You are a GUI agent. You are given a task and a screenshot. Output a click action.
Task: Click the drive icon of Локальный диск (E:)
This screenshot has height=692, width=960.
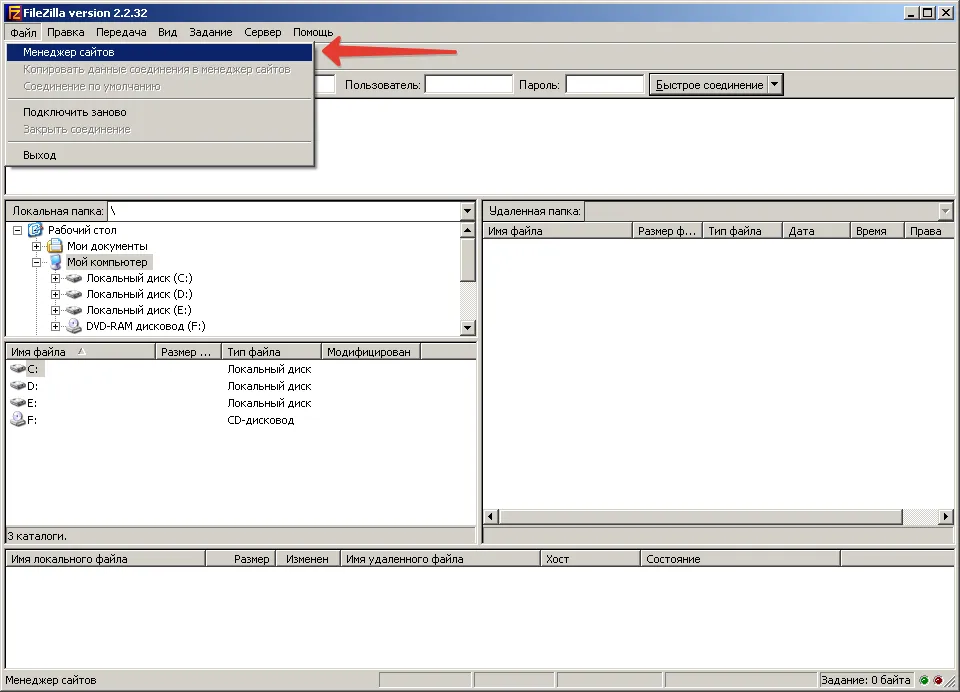click(x=74, y=310)
